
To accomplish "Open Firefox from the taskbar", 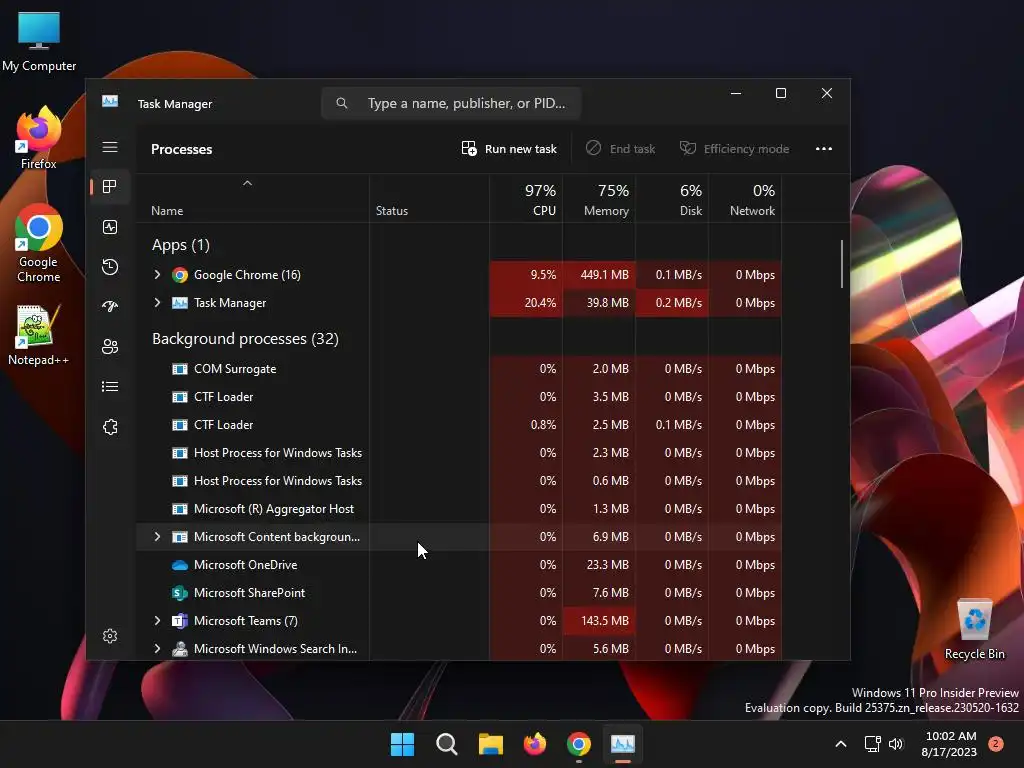I will coord(535,744).
